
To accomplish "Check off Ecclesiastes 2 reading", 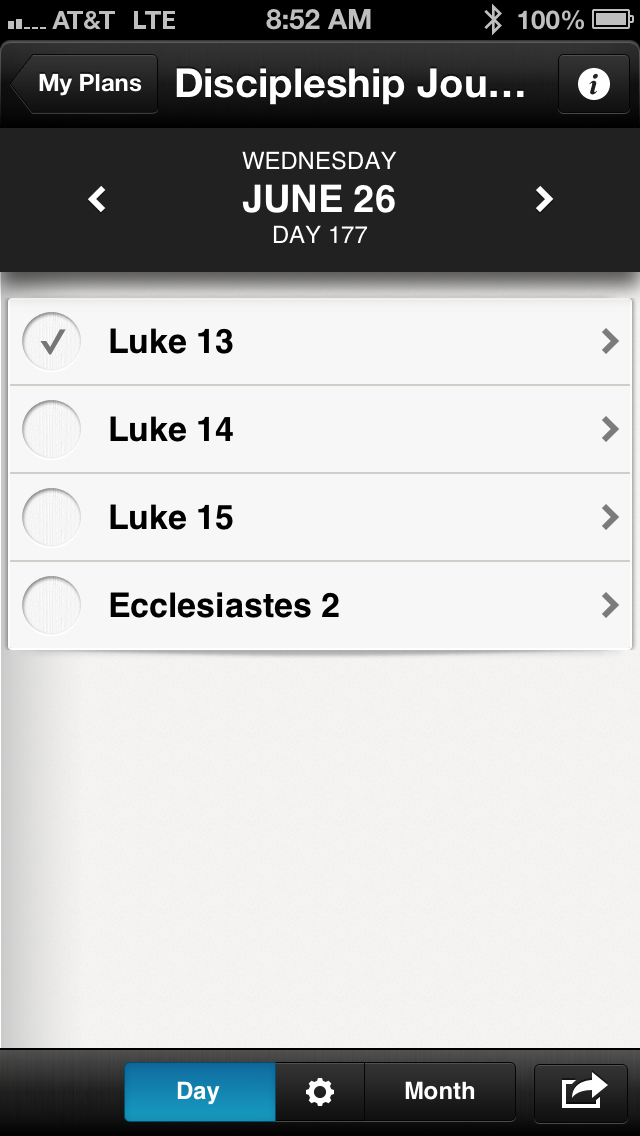I will click(51, 606).
